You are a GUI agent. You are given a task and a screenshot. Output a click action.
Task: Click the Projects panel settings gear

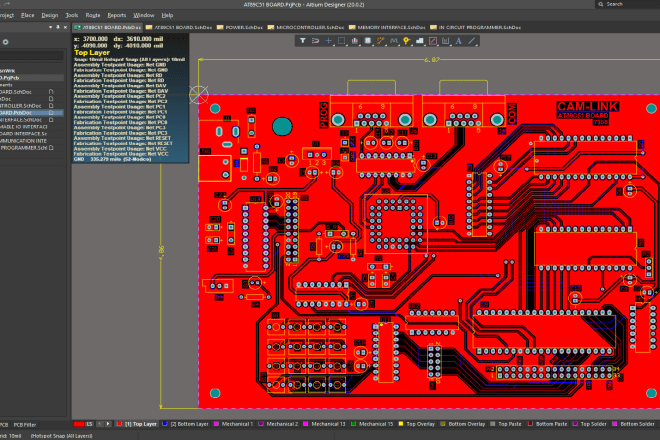(x=5, y=42)
